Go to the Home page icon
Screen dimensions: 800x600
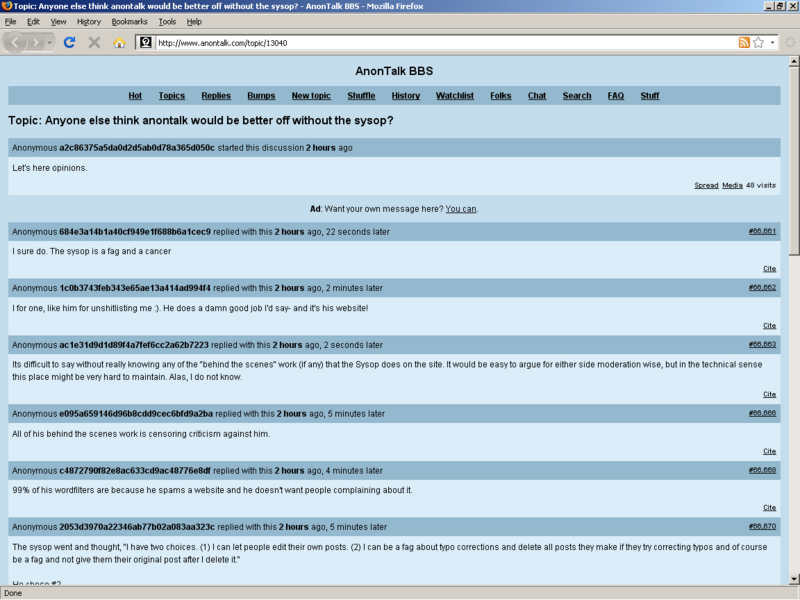[119, 42]
